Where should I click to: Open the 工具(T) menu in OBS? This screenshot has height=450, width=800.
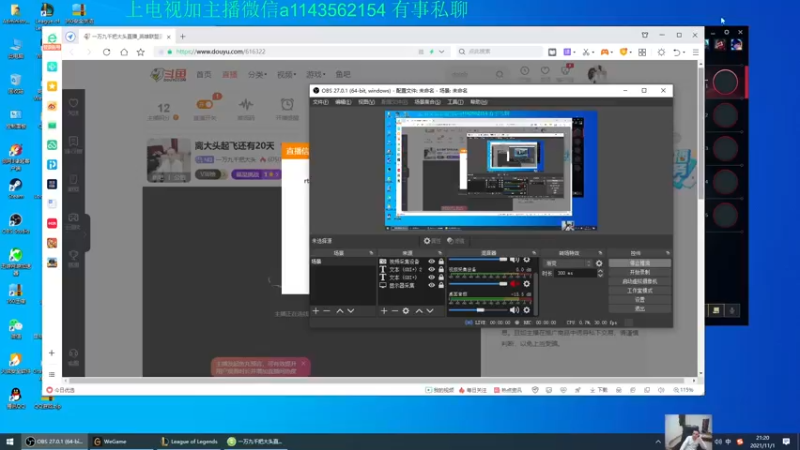(455, 102)
